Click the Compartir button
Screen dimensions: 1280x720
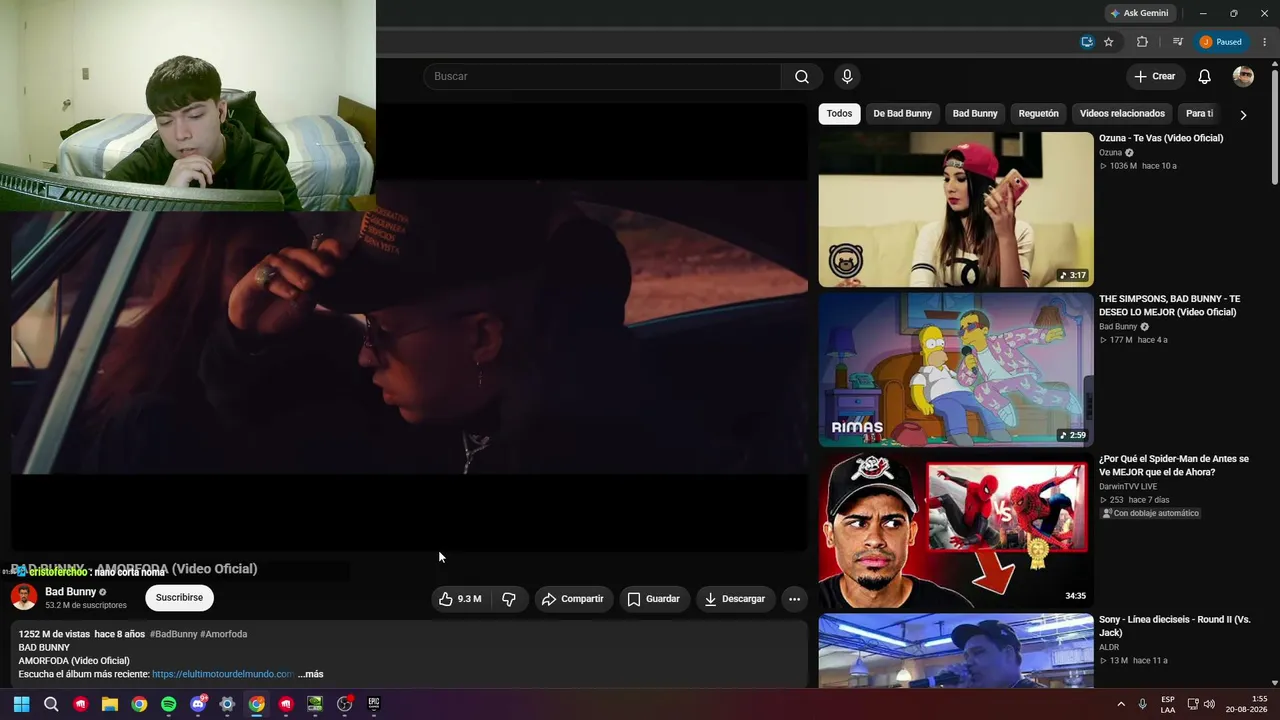point(573,599)
